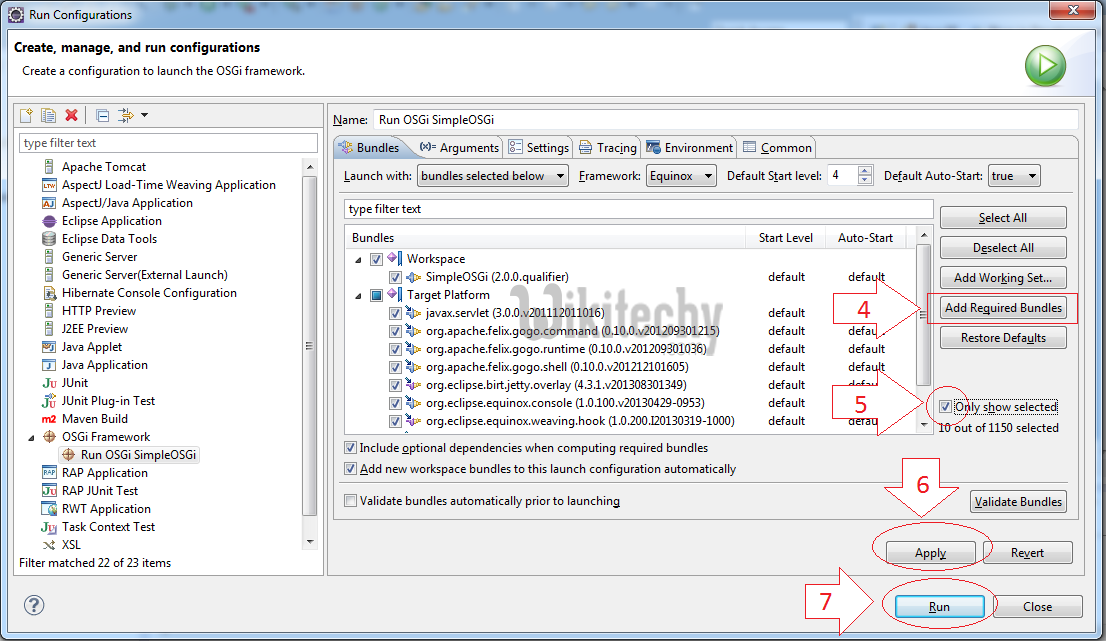This screenshot has height=641, width=1106.
Task: Enable Validate bundles automatically prior to launching
Action: (x=350, y=501)
